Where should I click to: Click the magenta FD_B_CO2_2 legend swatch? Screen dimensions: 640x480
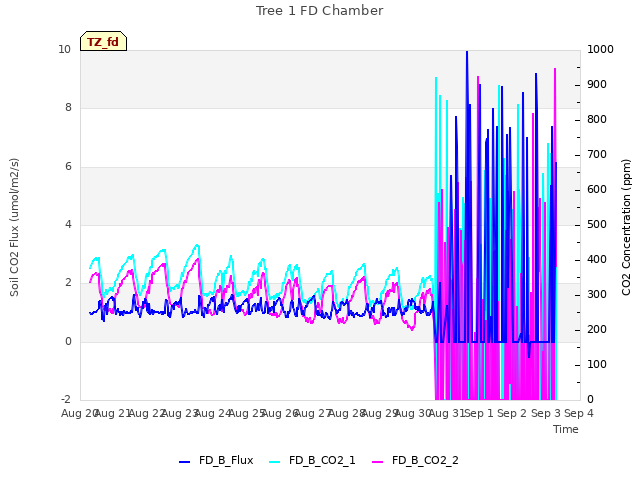click(x=378, y=462)
